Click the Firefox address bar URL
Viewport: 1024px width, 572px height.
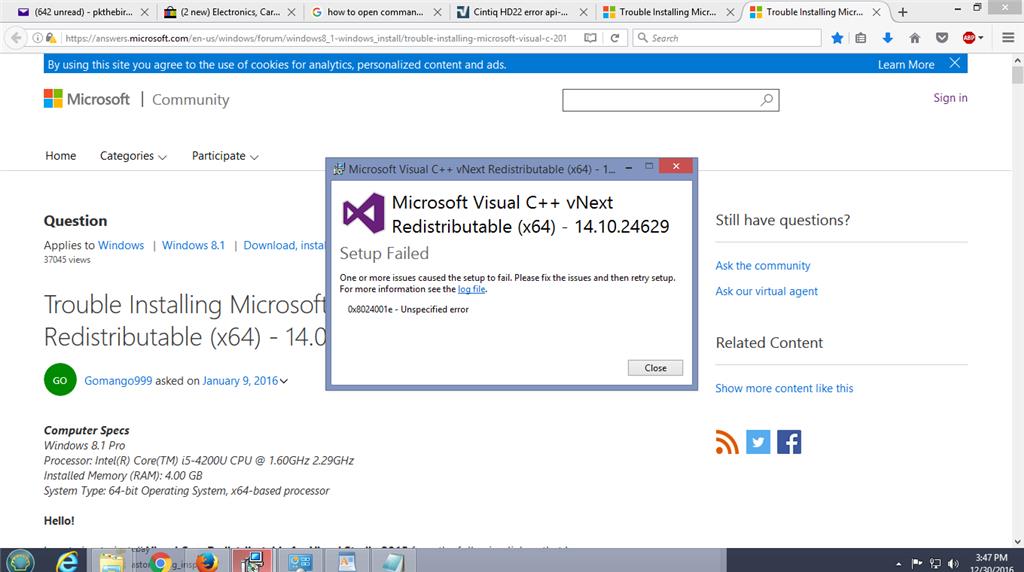[x=316, y=38]
